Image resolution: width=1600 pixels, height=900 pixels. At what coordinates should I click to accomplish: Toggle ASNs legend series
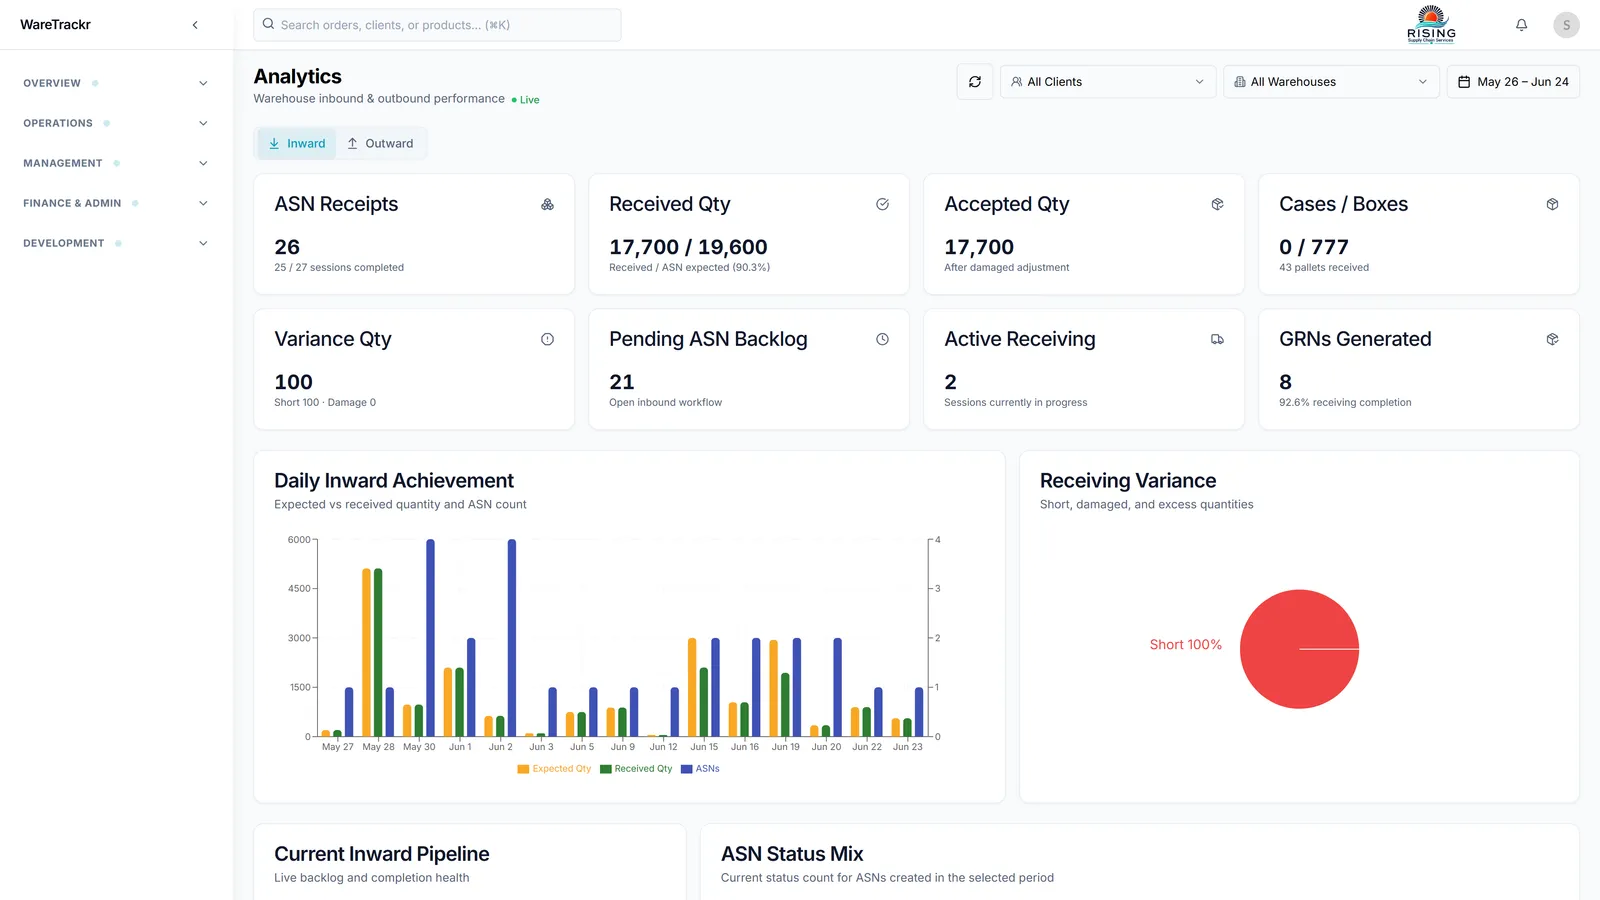pos(700,769)
